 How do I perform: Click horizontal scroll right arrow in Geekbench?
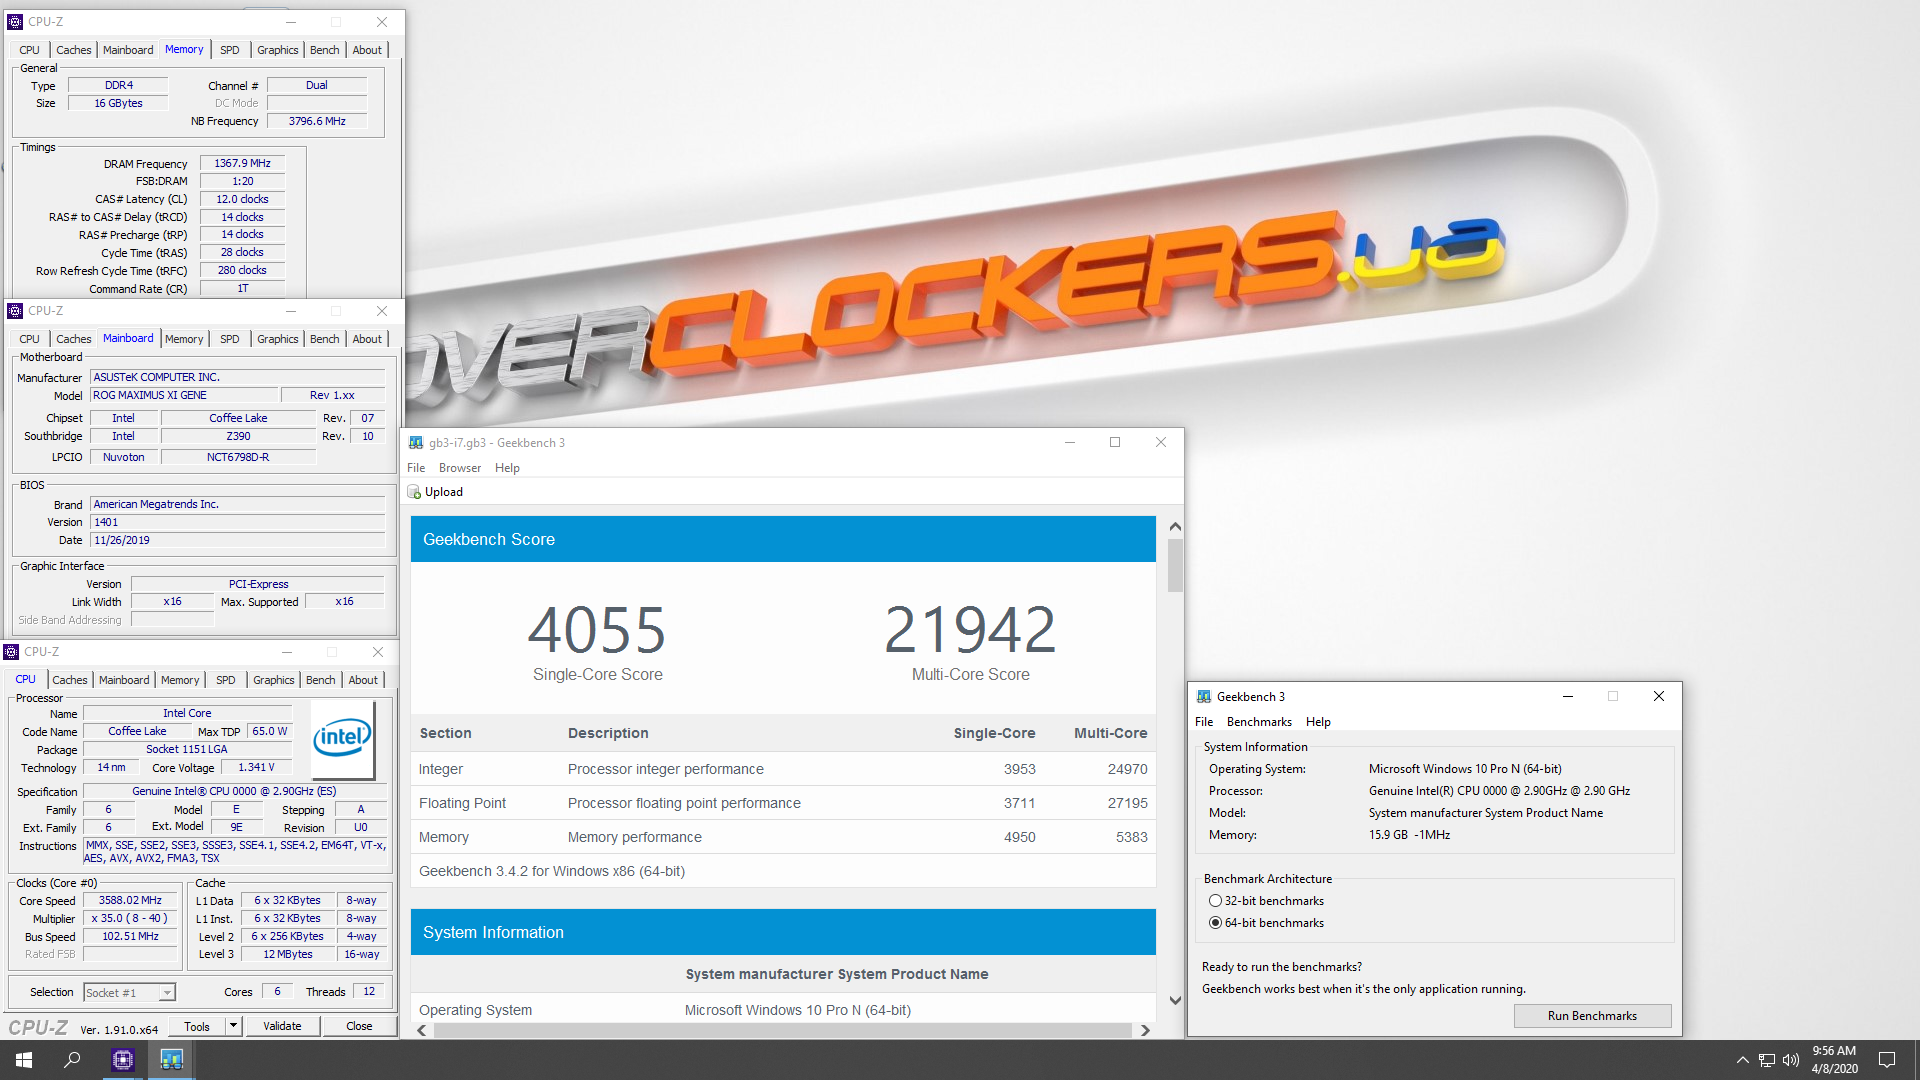[1145, 1031]
